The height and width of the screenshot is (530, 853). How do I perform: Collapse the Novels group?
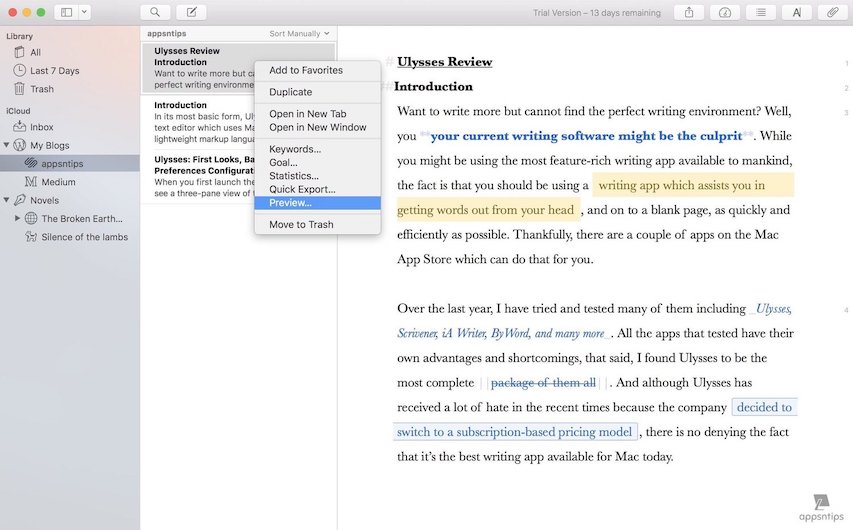[x=8, y=200]
